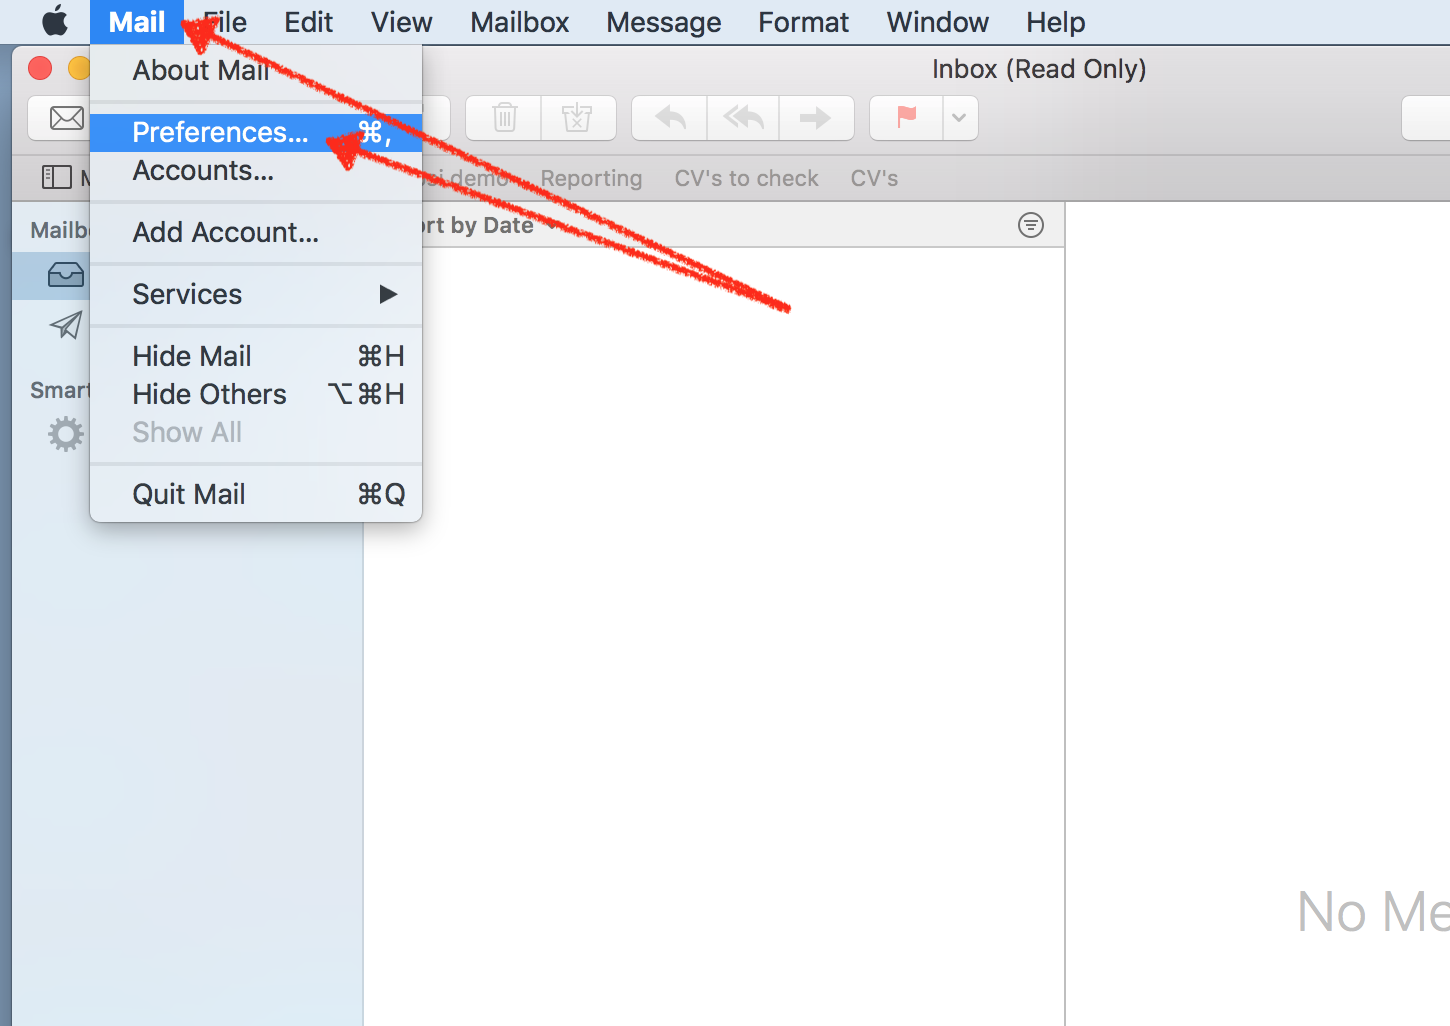Open the Format menu

pos(803,22)
